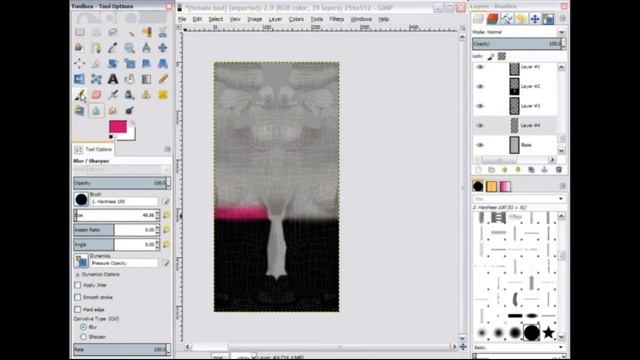Enable the Smooth stroke checkbox
640x360 pixels.
(78, 297)
